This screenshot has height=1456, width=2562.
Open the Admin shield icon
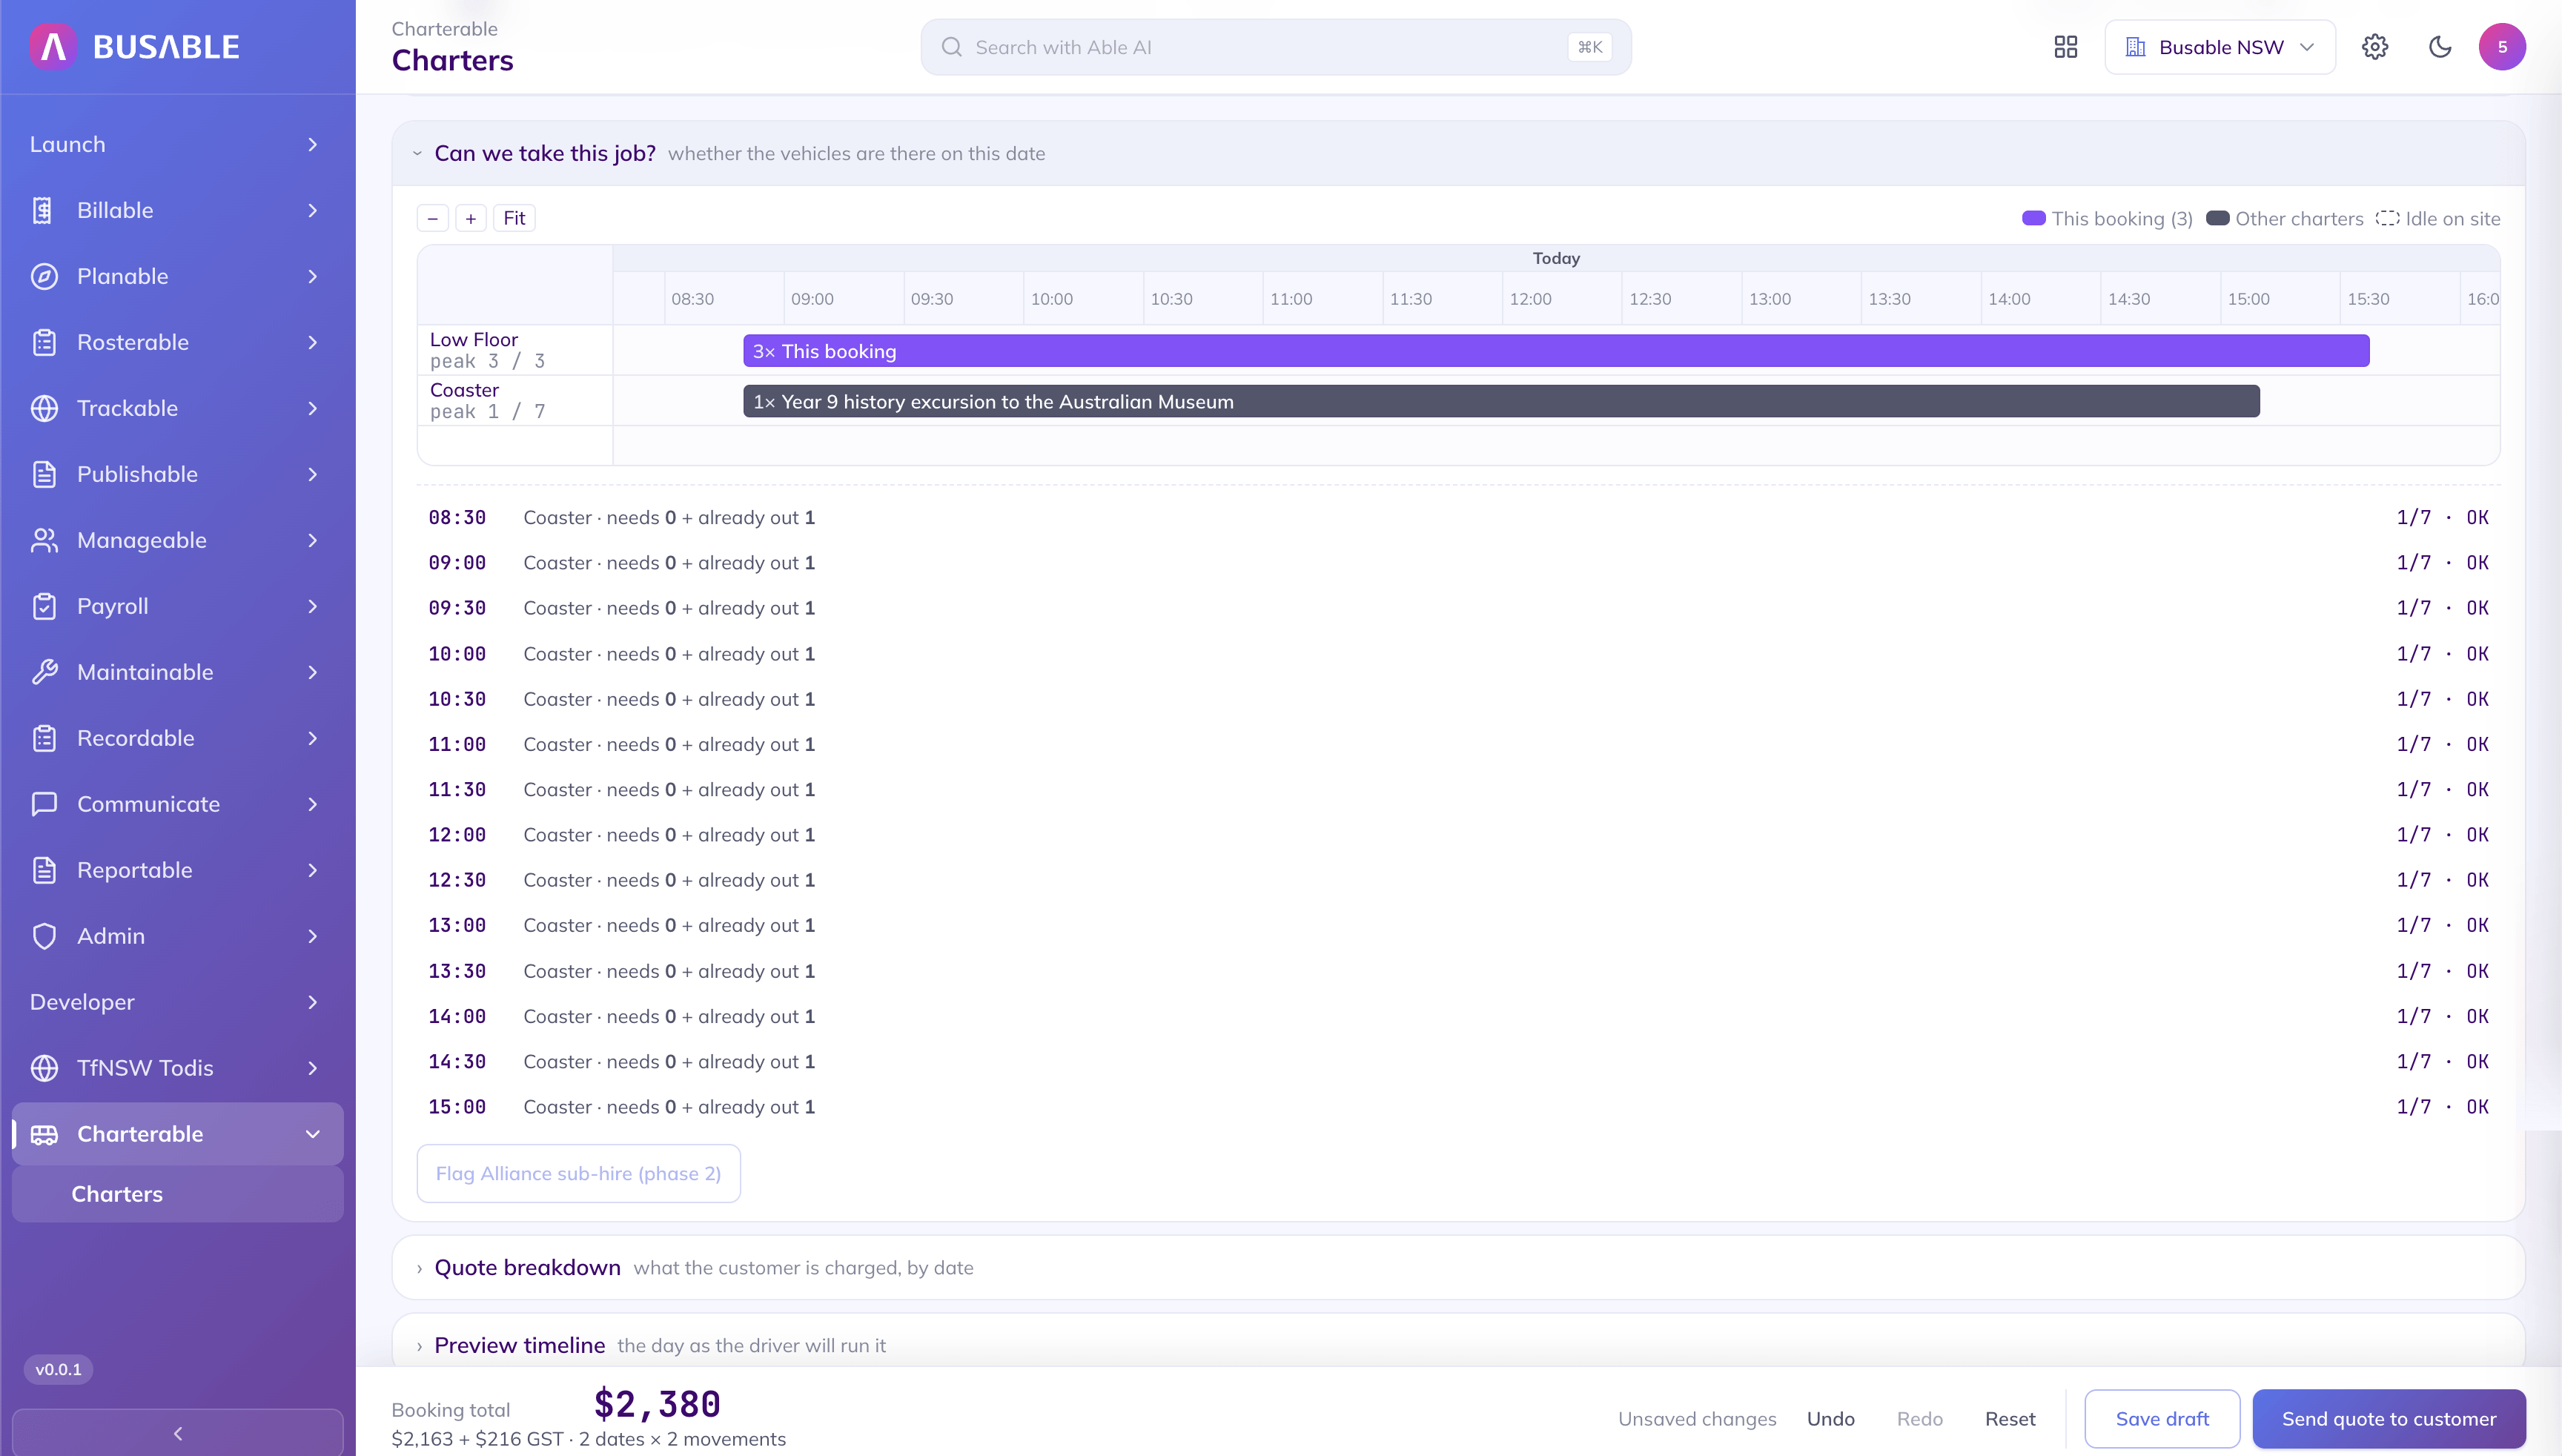pyautogui.click(x=44, y=936)
